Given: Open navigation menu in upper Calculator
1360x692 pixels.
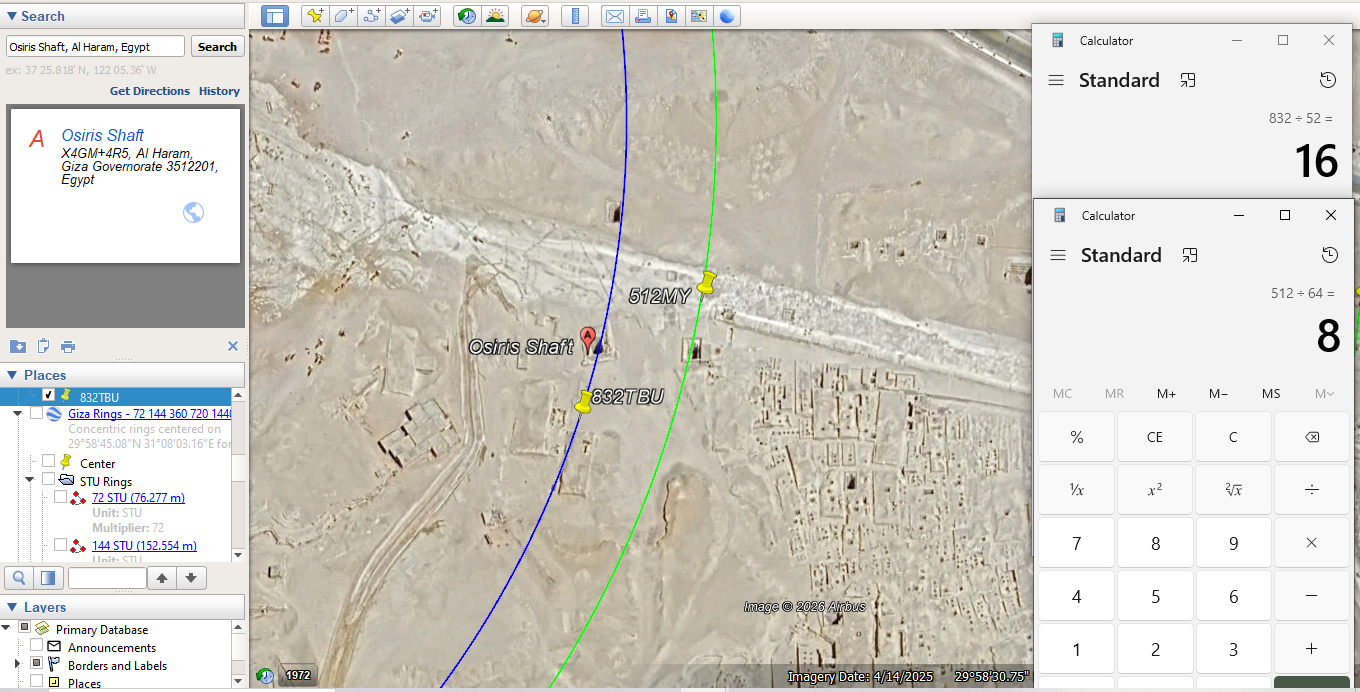Looking at the screenshot, I should [x=1055, y=80].
